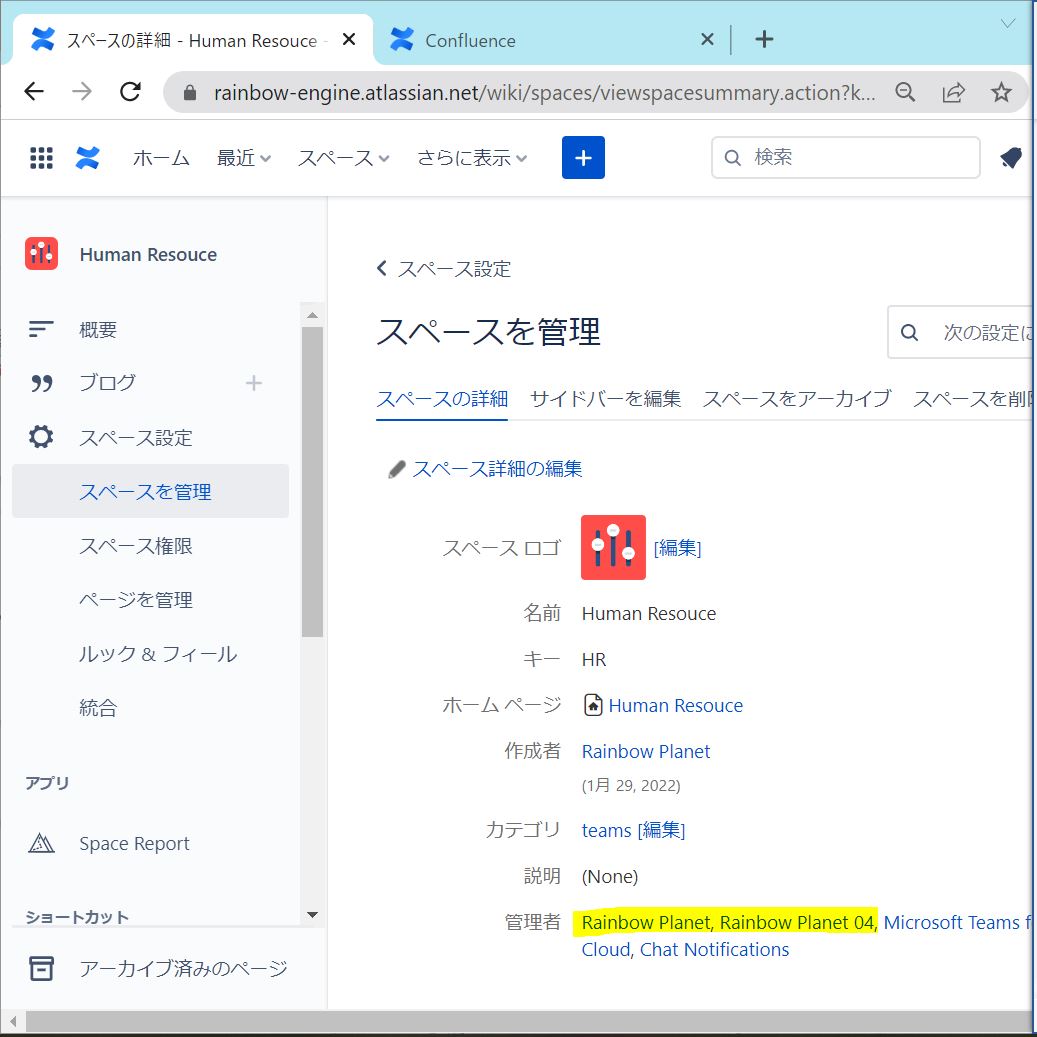The height and width of the screenshot is (1037, 1037).
Task: Expand the スペース dropdown menu
Action: (x=343, y=158)
